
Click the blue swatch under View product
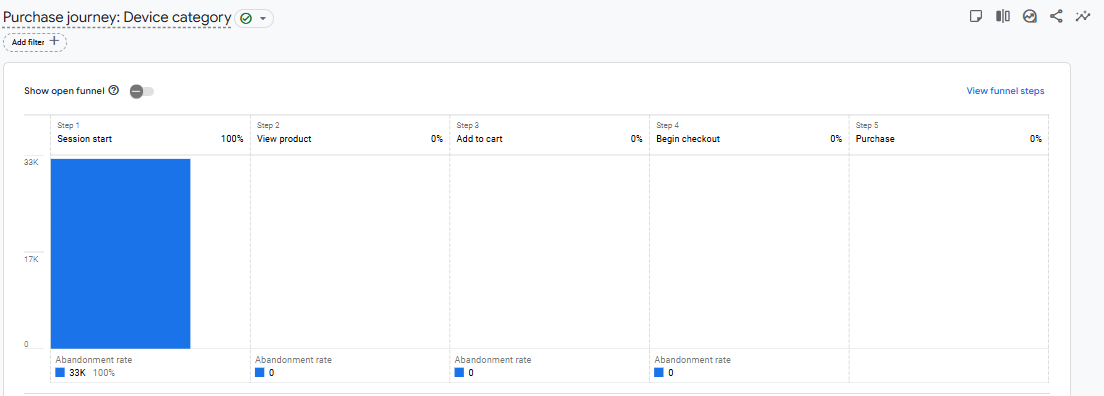(x=260, y=372)
